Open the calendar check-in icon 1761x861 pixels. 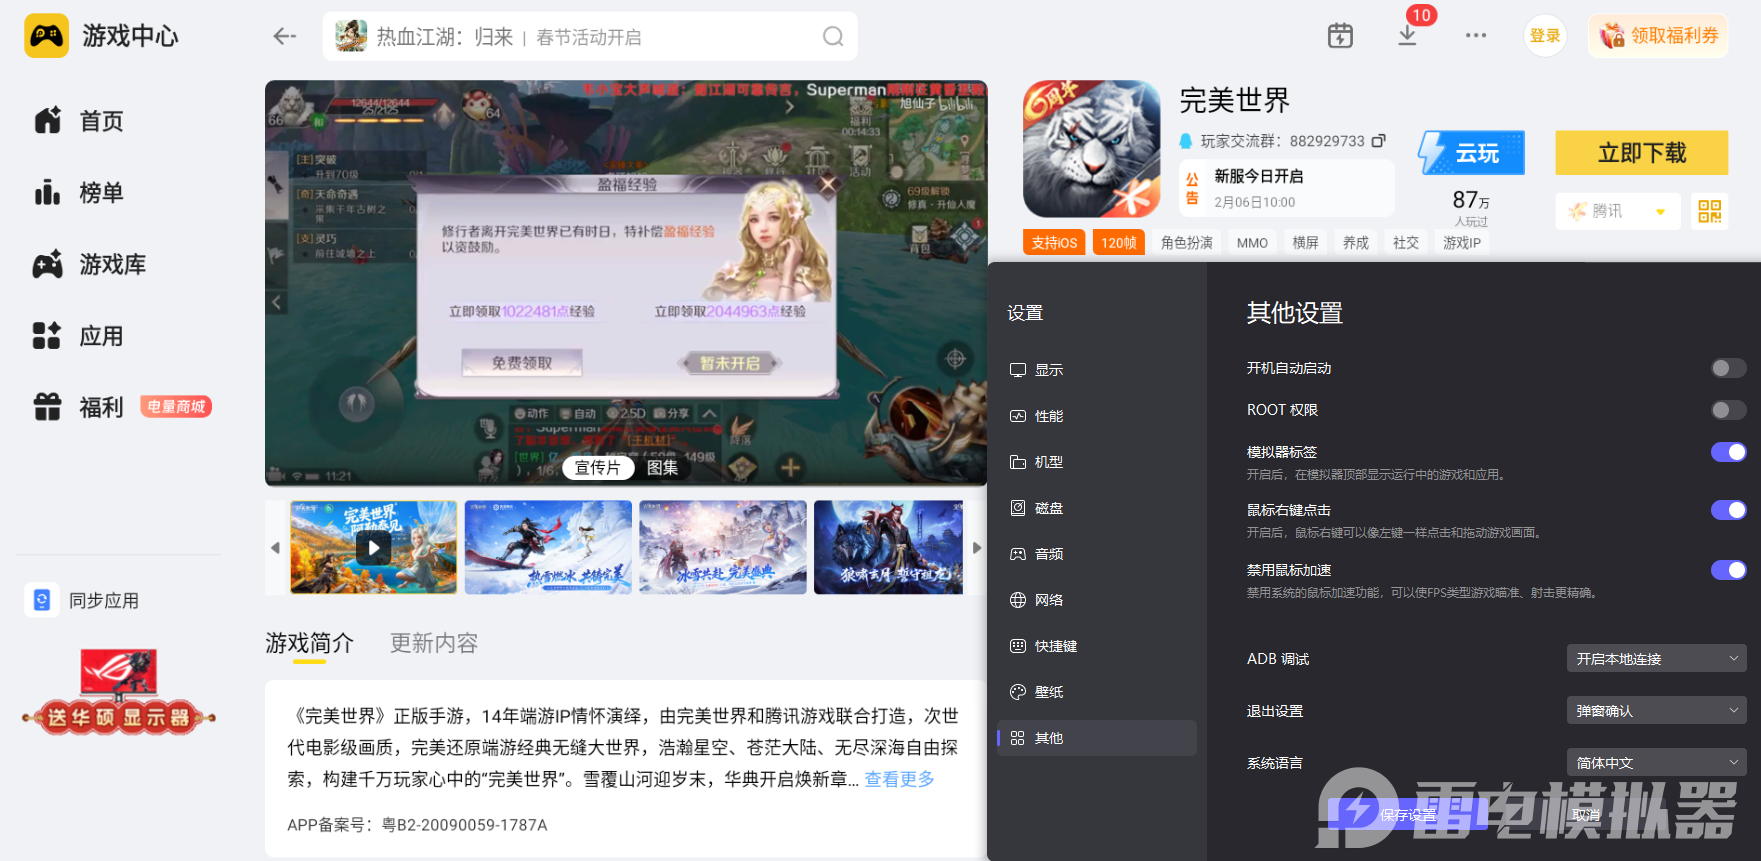pyautogui.click(x=1340, y=36)
